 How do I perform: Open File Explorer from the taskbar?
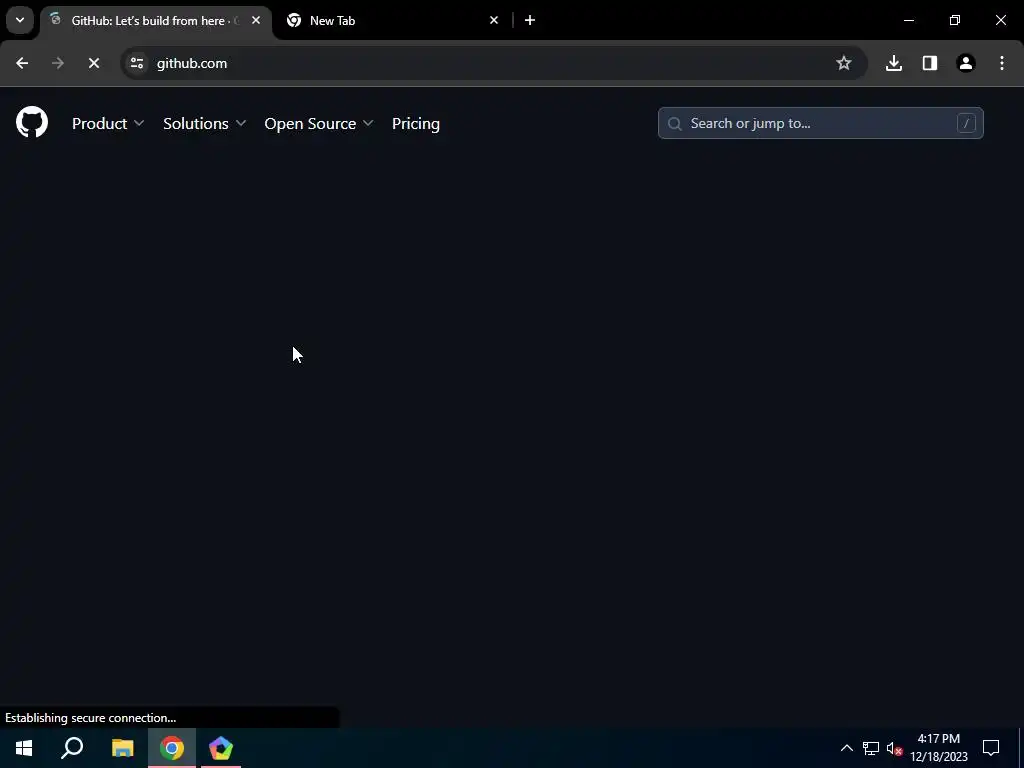(122, 748)
